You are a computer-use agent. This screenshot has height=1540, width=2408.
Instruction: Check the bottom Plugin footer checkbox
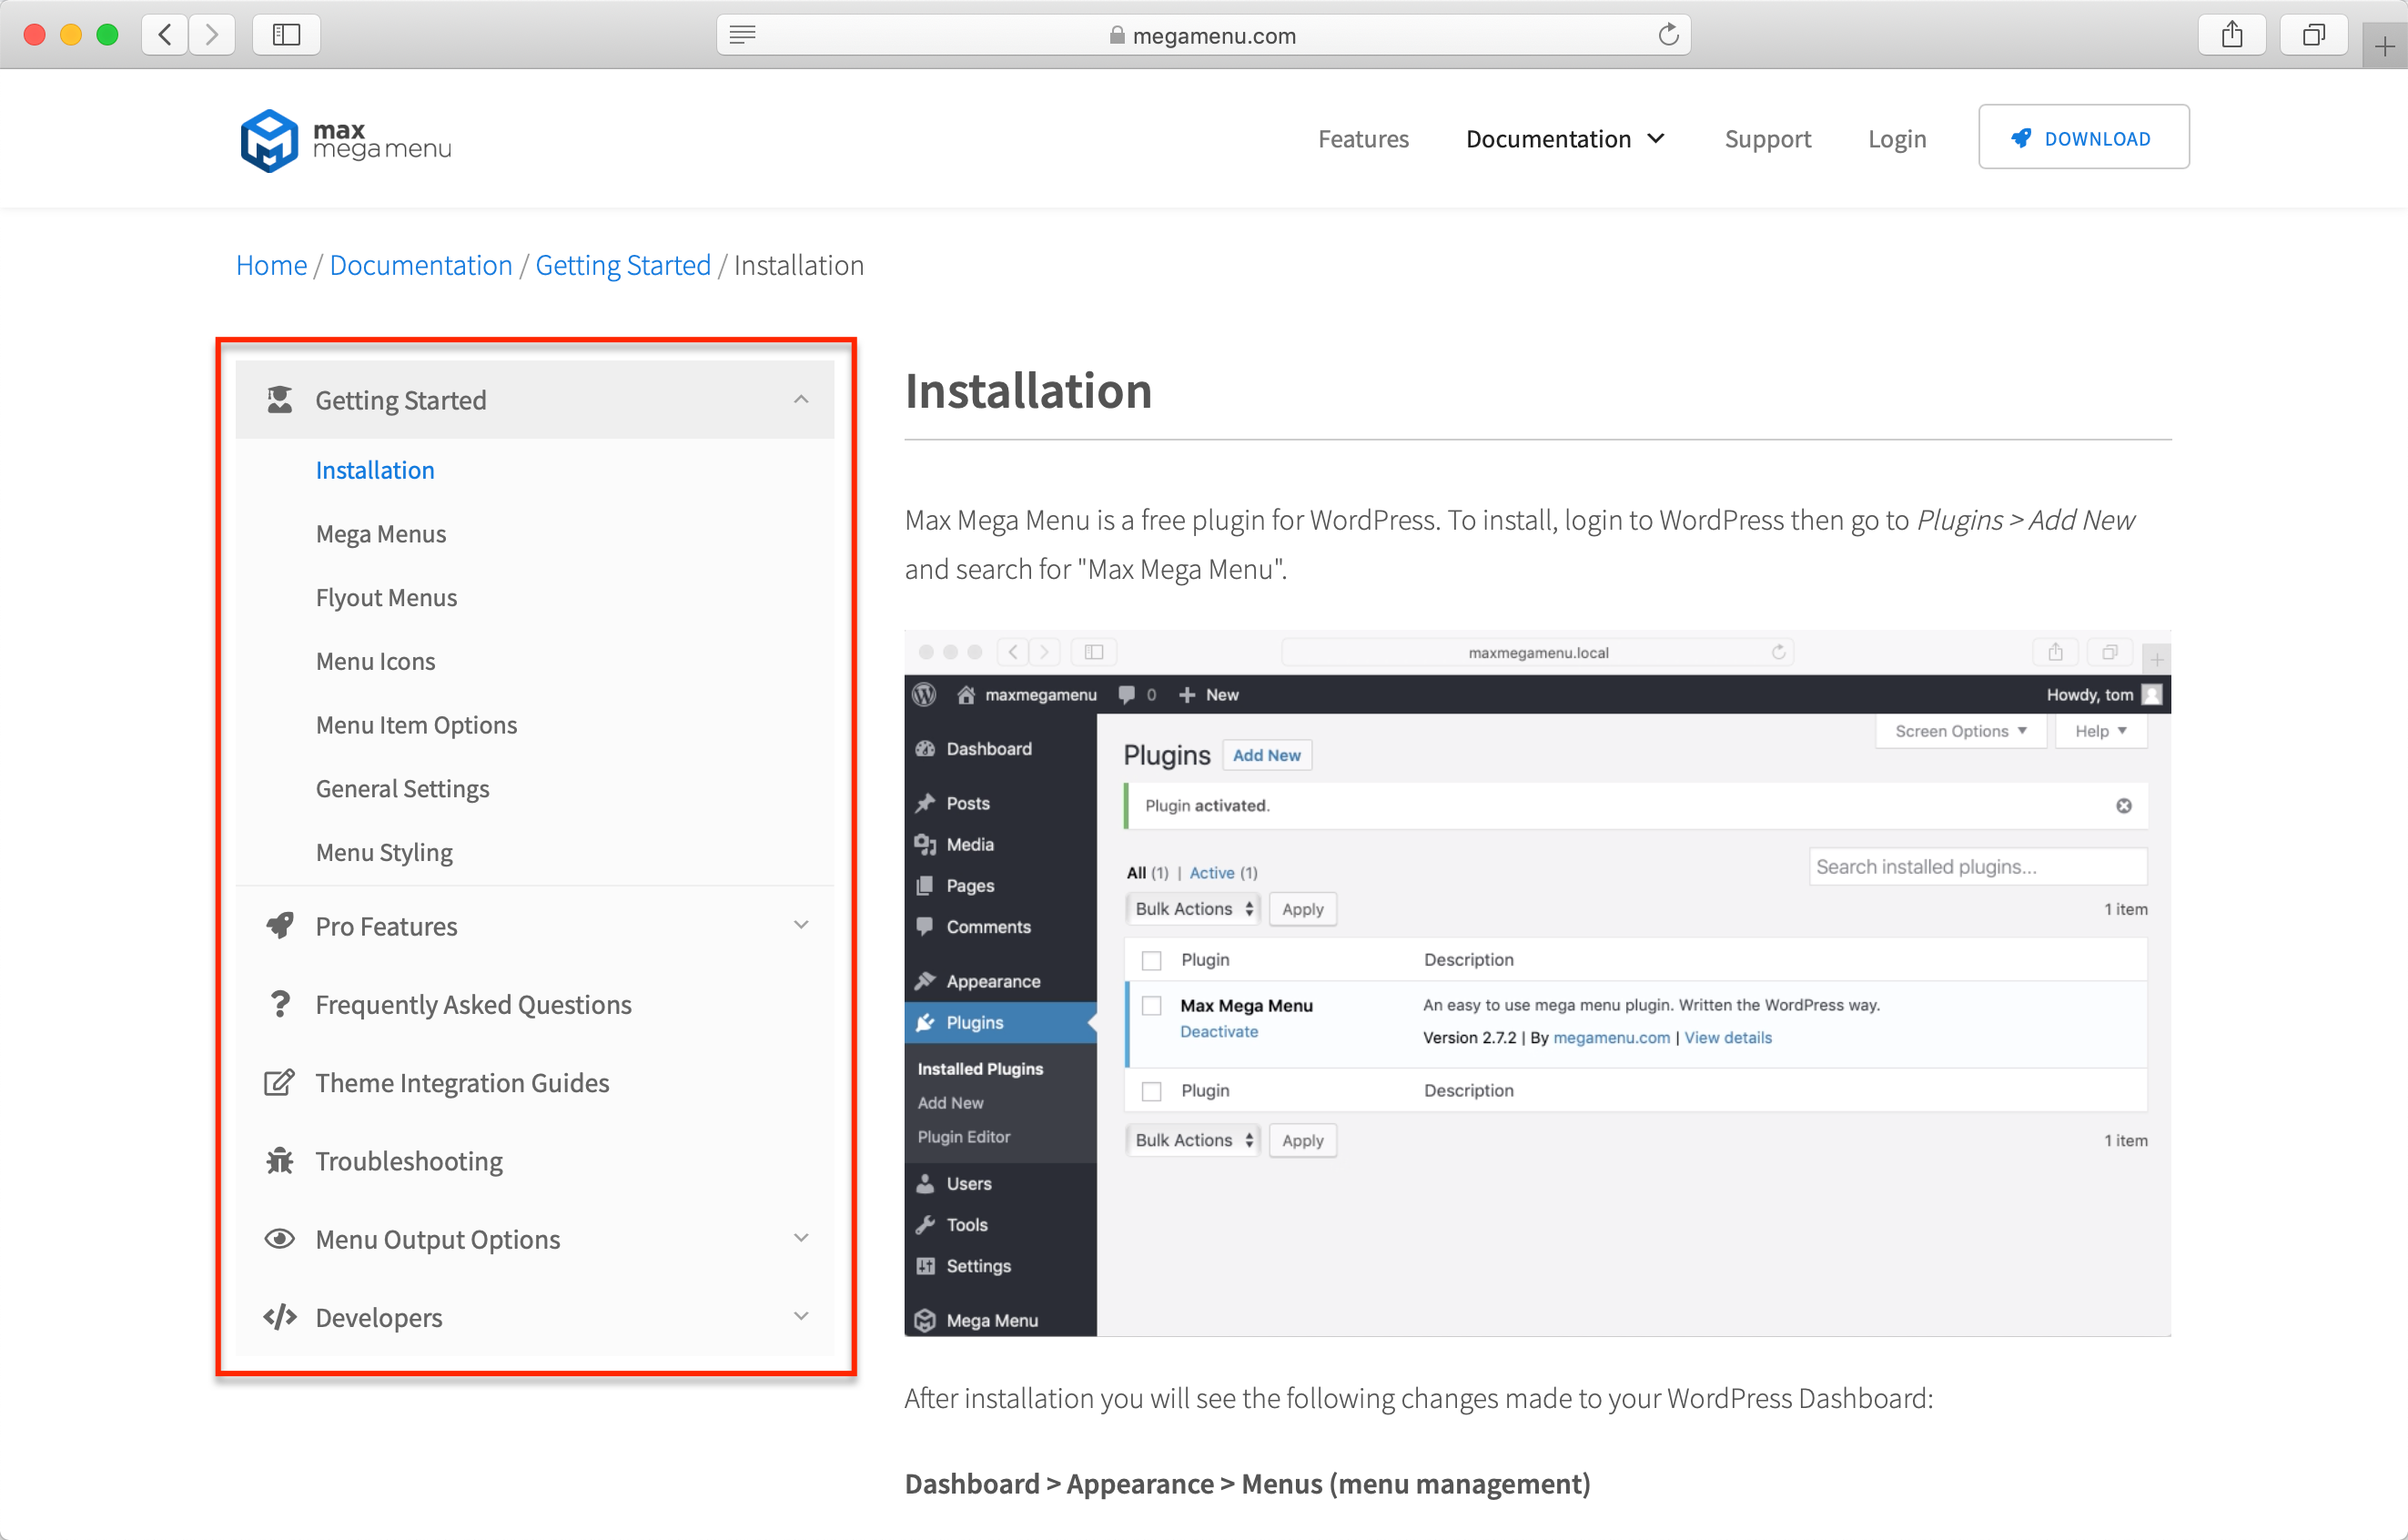pyautogui.click(x=1152, y=1091)
